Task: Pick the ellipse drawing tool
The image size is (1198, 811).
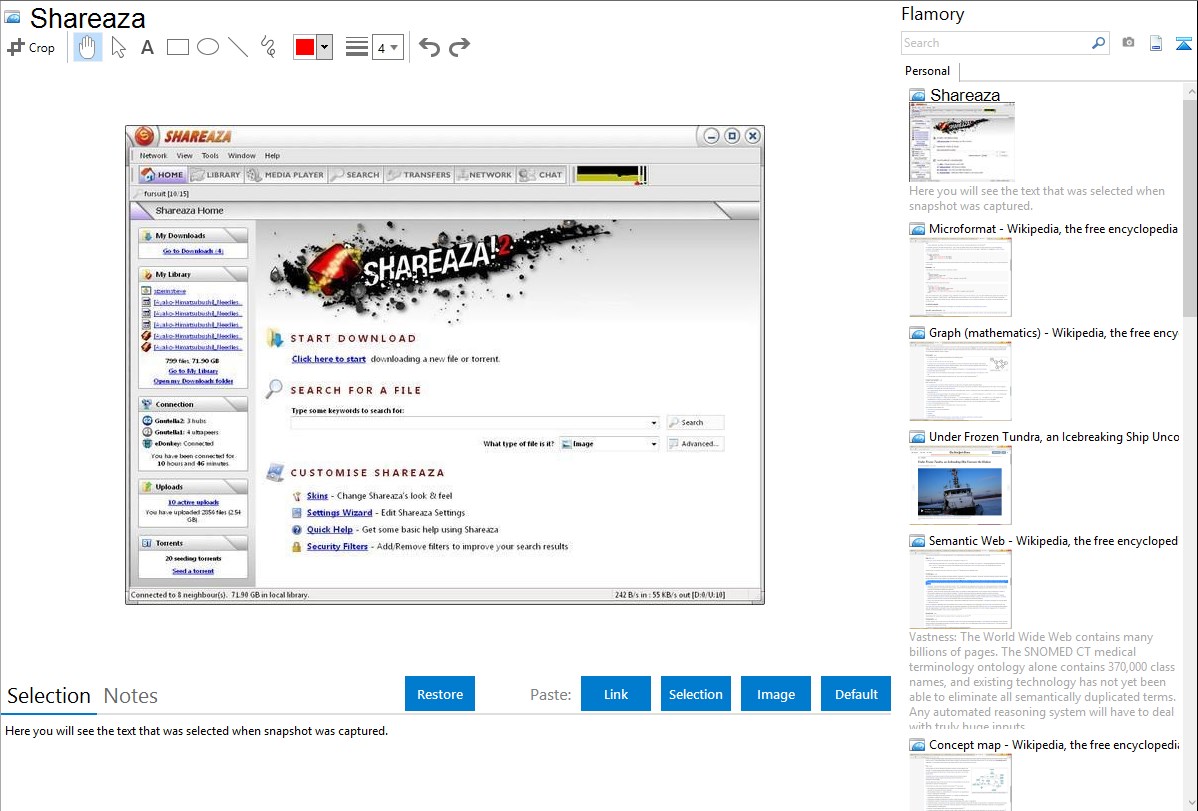Action: (x=208, y=47)
